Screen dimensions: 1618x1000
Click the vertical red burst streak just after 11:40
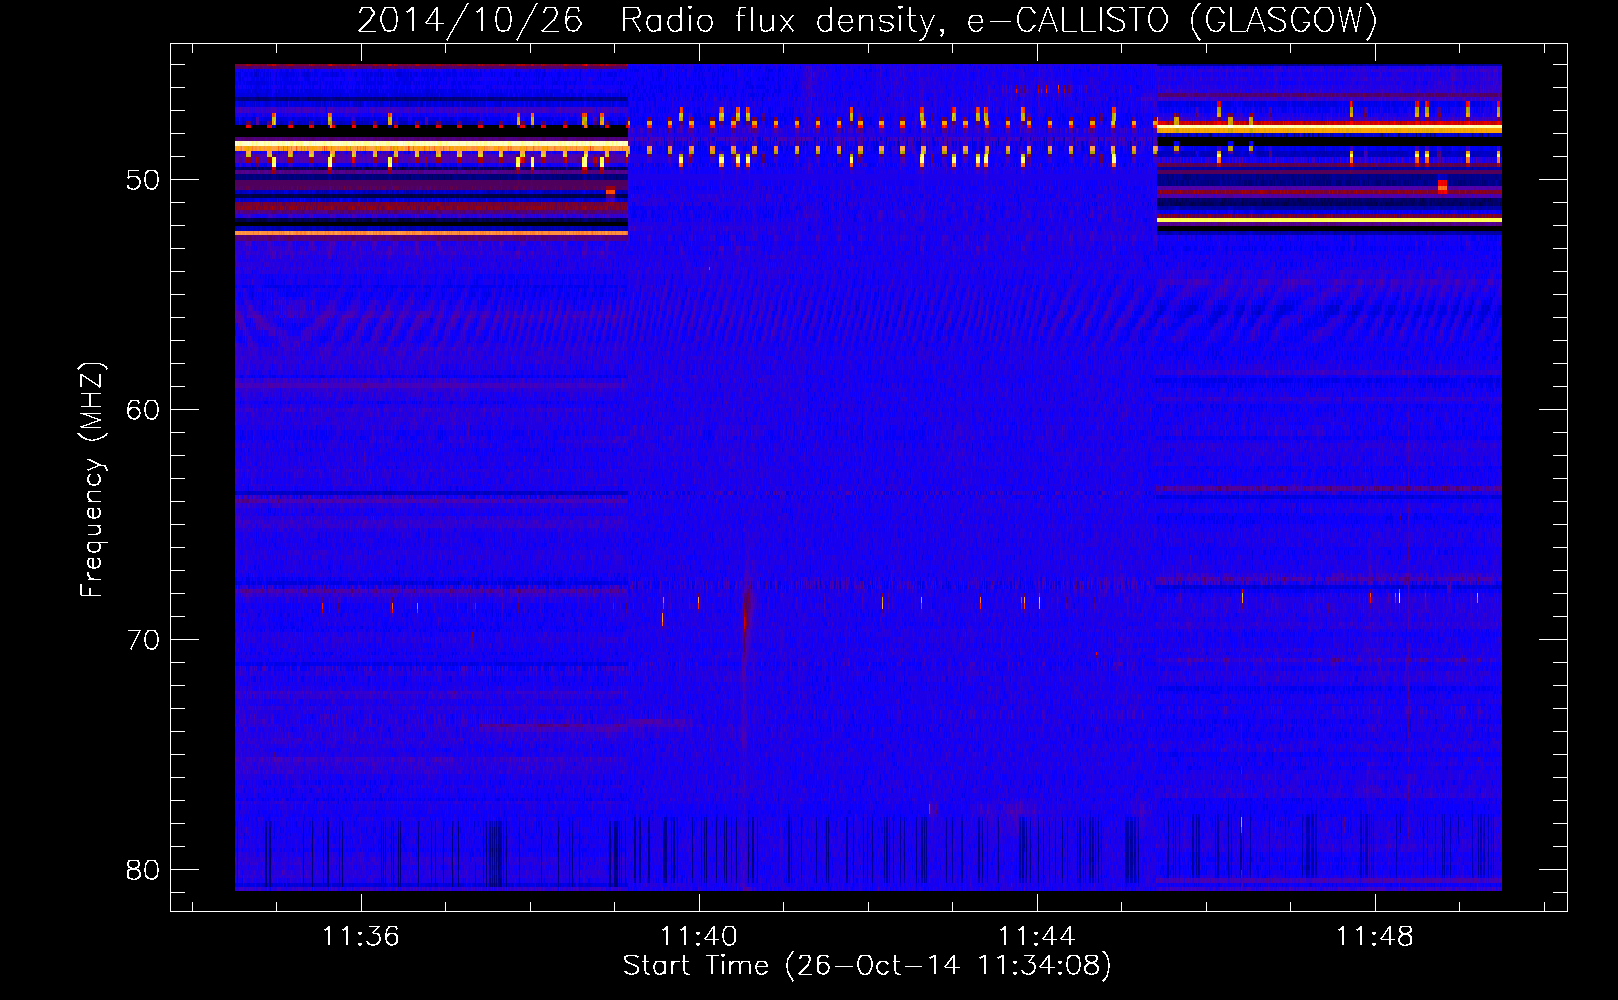[746, 620]
